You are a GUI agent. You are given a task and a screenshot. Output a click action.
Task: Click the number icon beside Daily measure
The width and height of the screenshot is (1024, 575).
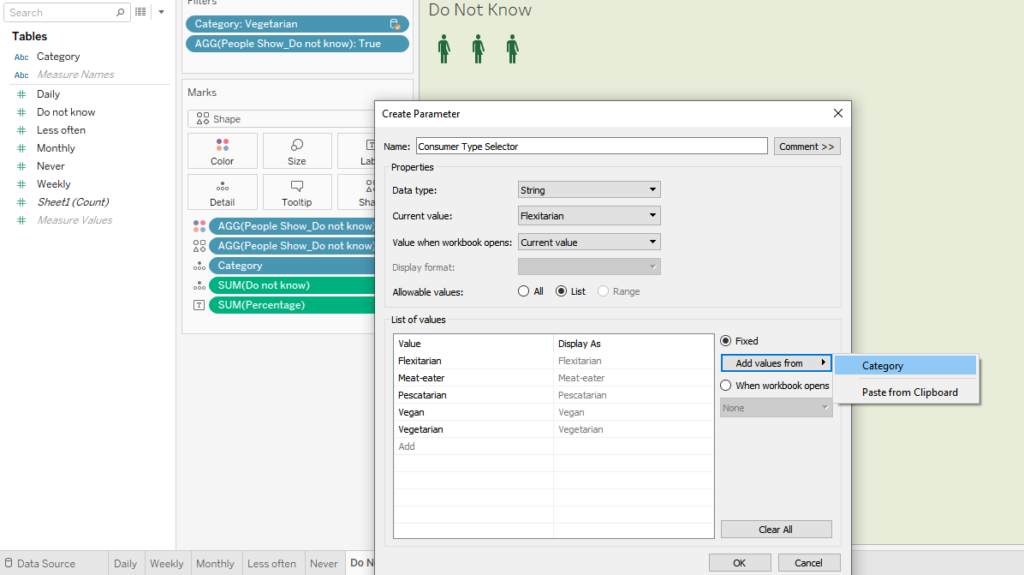[x=22, y=94]
